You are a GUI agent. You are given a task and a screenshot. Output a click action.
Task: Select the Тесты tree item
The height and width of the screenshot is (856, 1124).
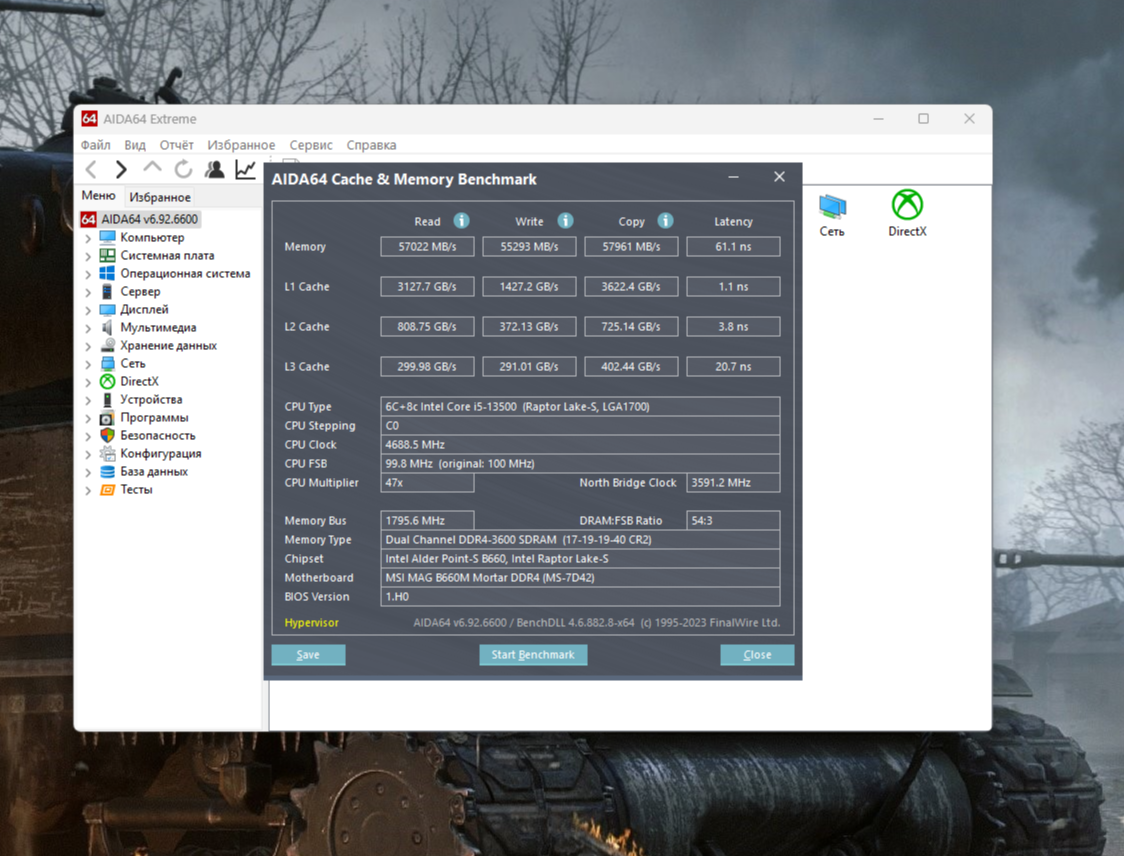[x=136, y=490]
